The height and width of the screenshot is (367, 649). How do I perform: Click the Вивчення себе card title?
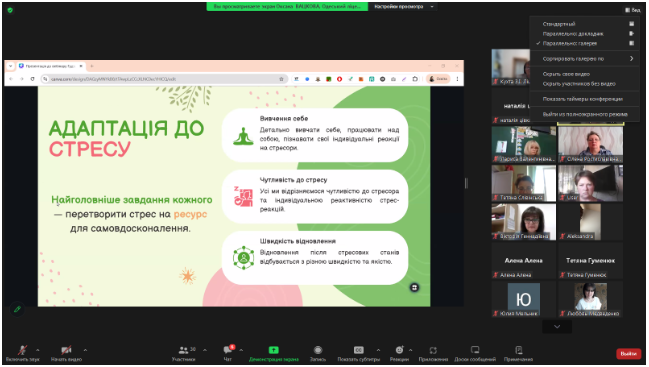284,118
